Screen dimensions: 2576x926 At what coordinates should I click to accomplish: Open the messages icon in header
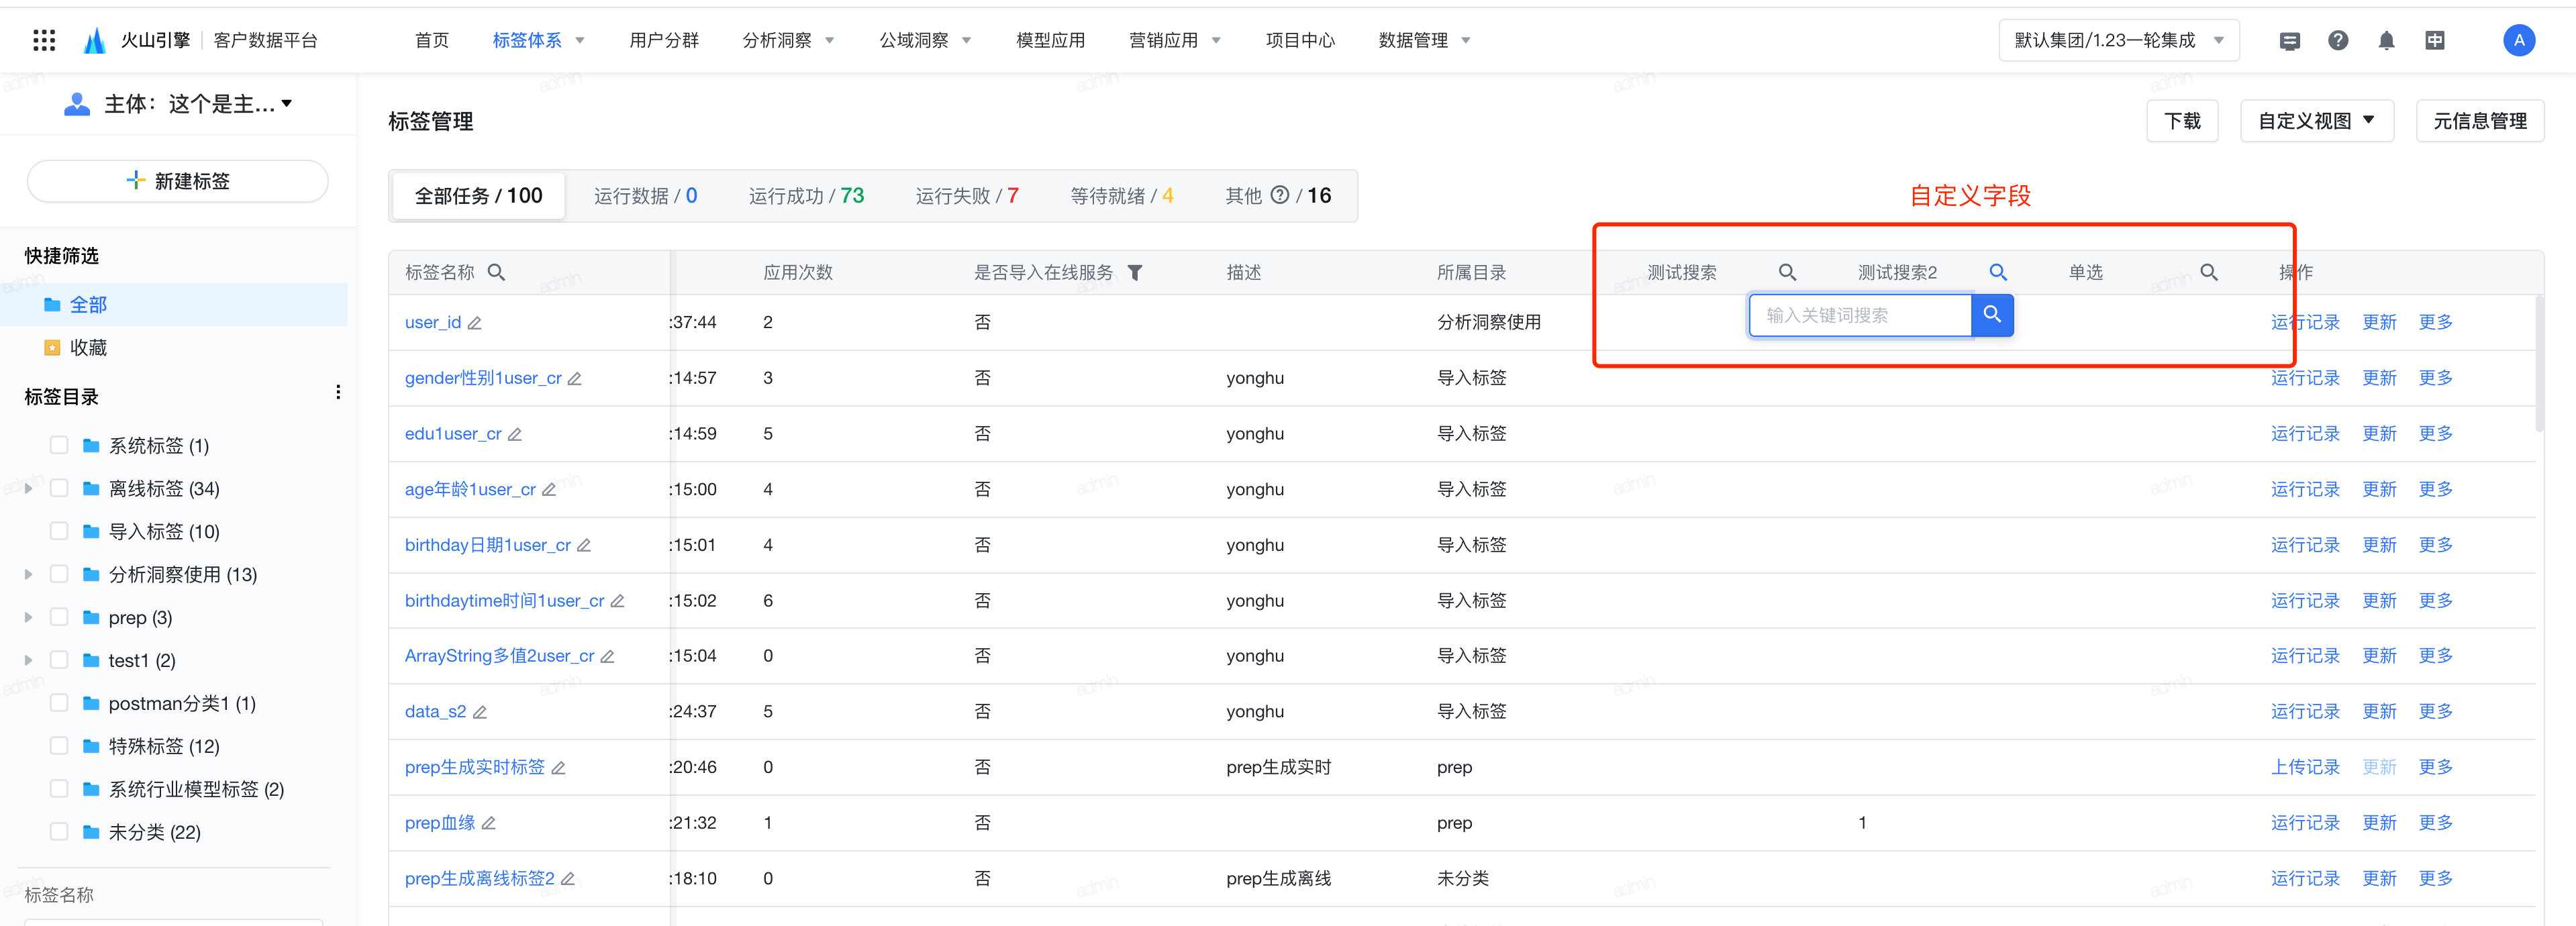[x=2290, y=41]
